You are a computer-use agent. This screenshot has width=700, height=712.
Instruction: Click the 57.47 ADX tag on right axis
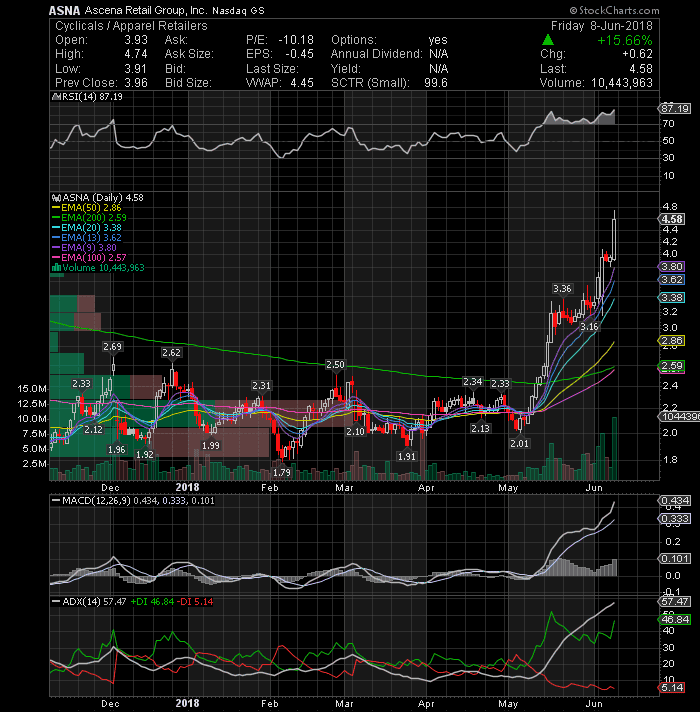coord(675,602)
